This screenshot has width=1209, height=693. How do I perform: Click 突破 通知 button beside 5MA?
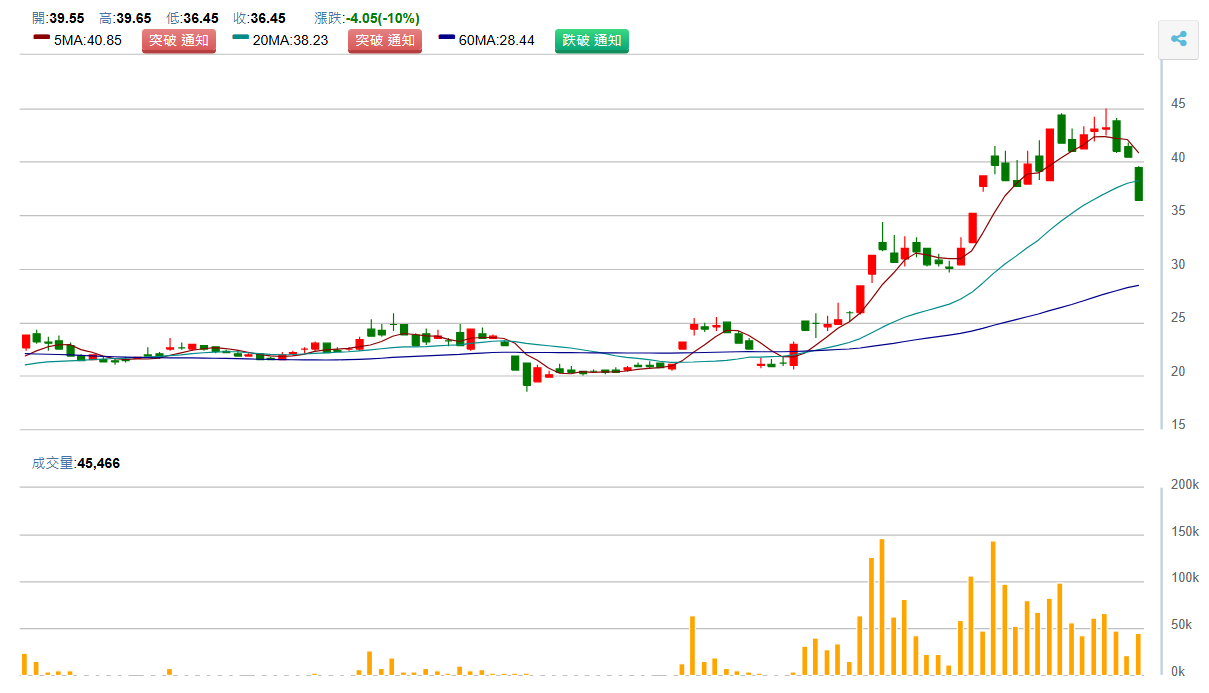(179, 41)
